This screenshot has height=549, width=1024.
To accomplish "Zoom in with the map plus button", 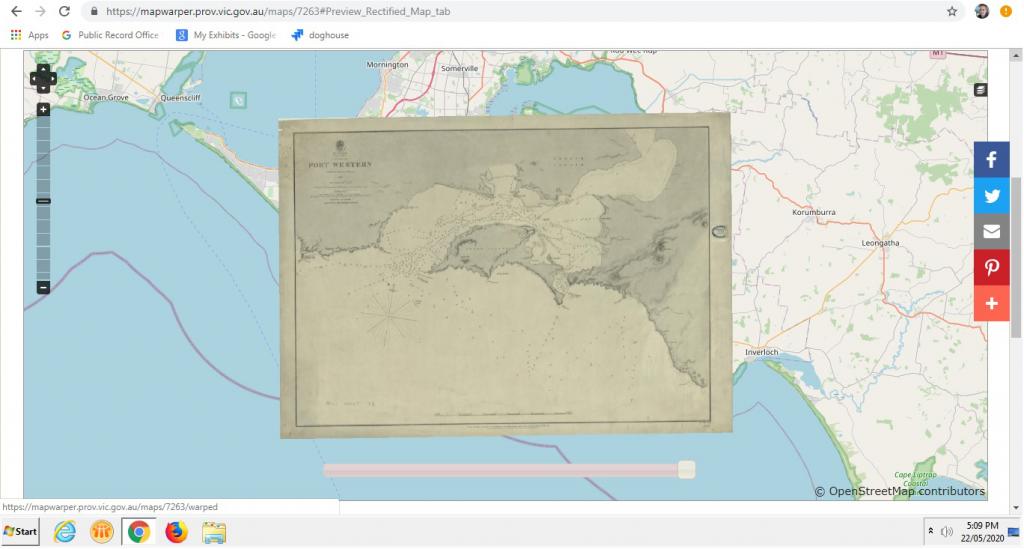I will pyautogui.click(x=43, y=109).
